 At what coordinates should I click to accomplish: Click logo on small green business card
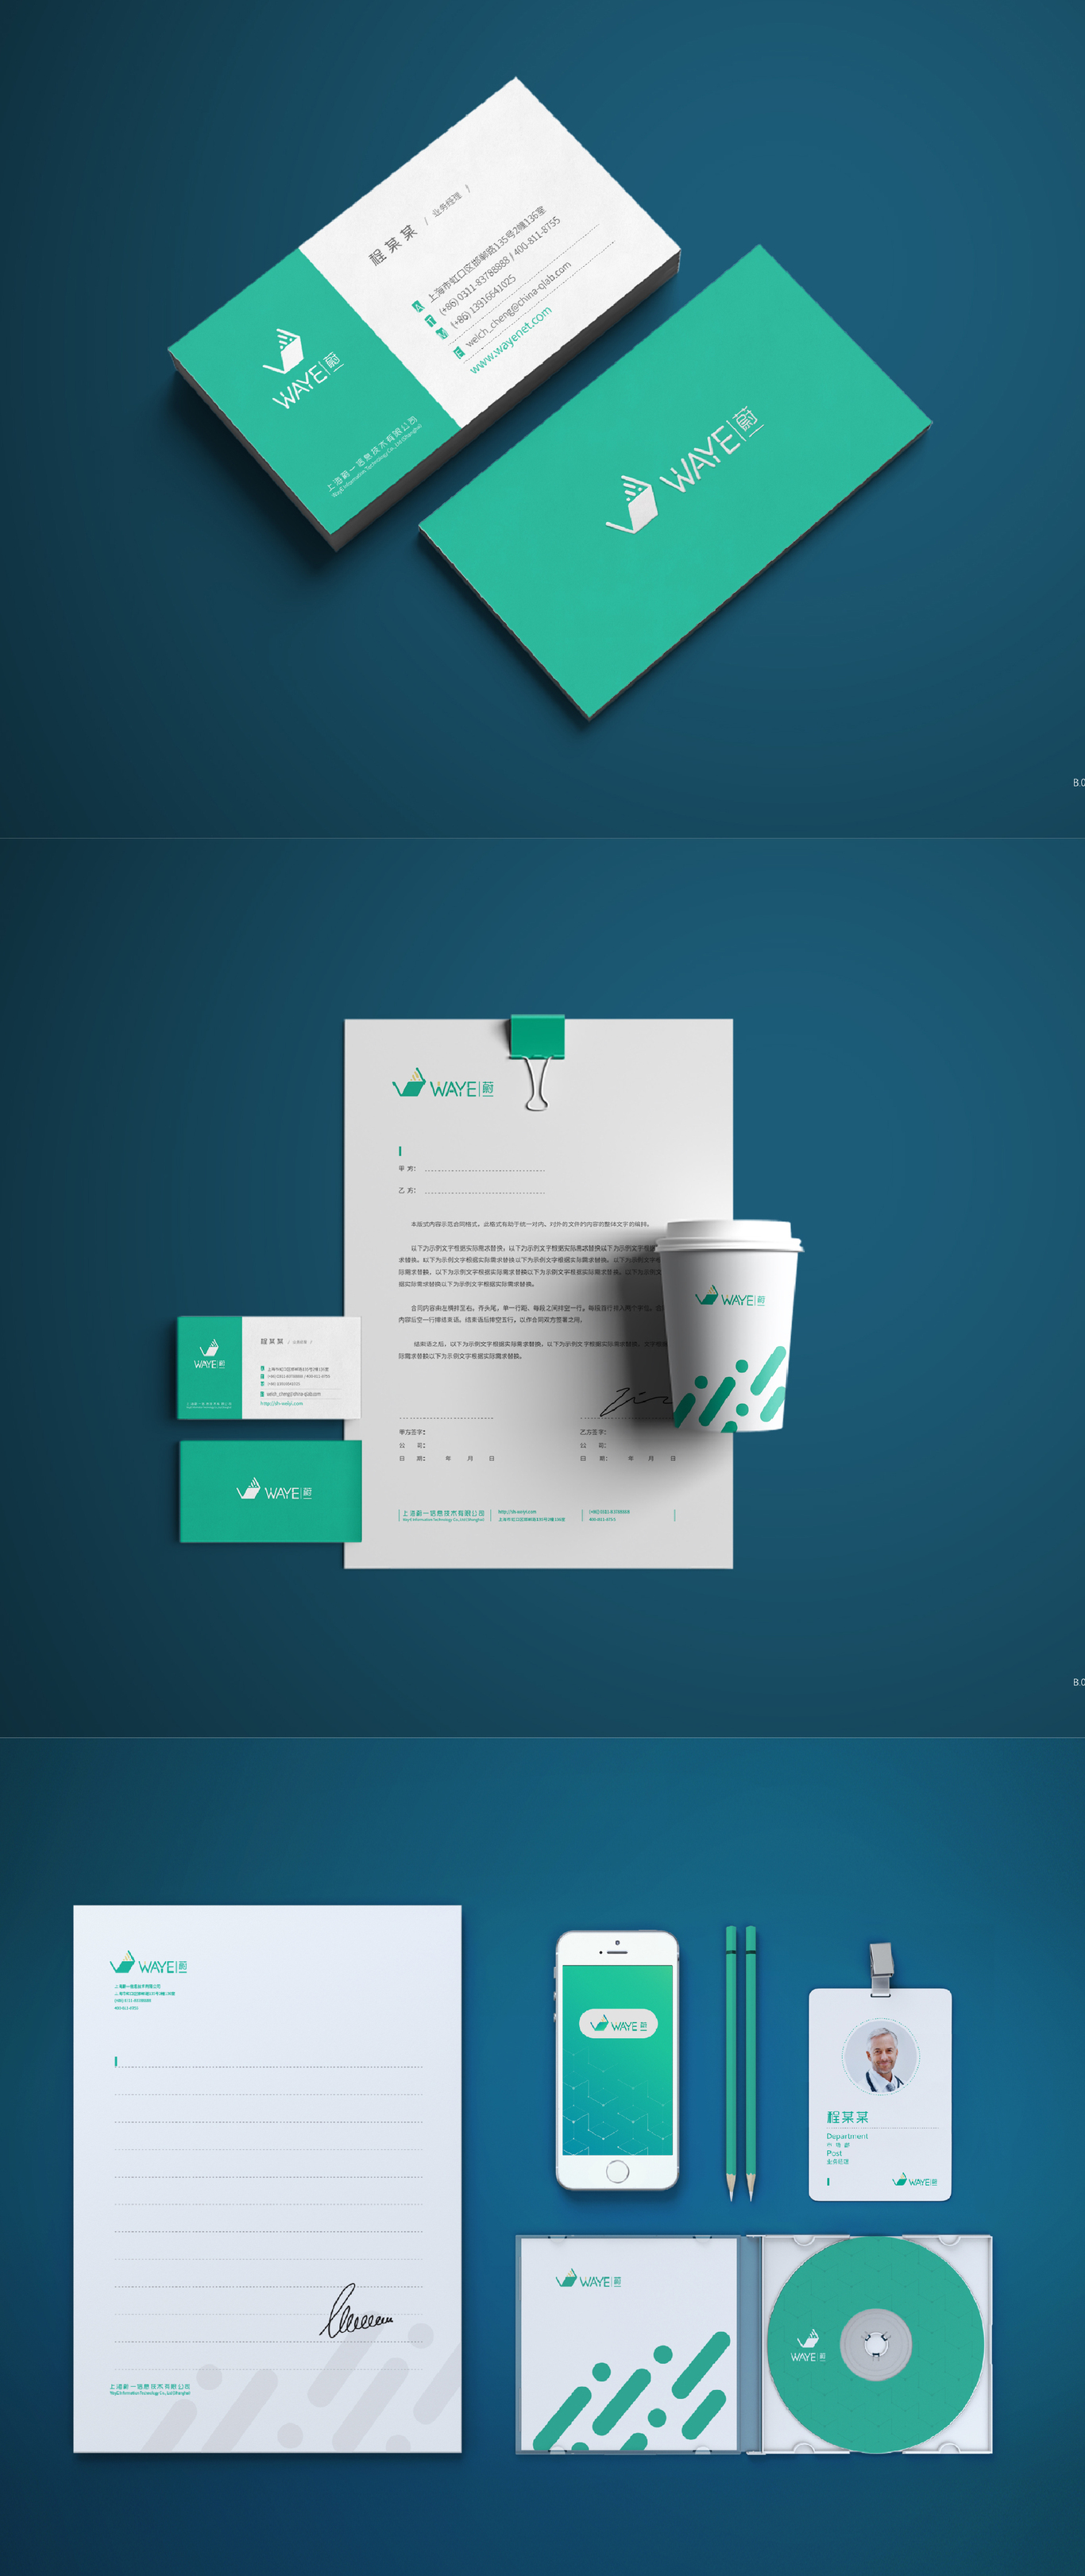click(274, 1490)
